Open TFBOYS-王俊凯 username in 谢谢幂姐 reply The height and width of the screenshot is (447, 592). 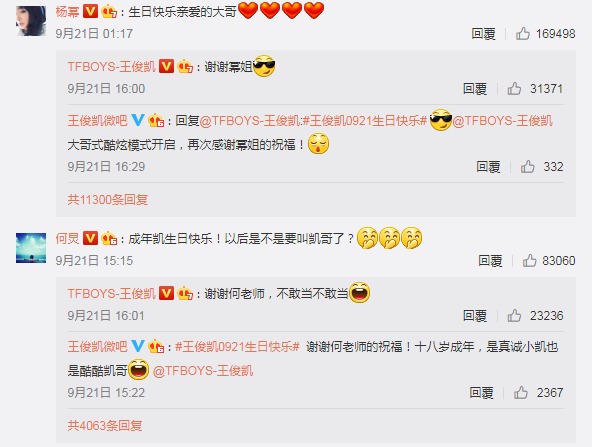point(112,67)
